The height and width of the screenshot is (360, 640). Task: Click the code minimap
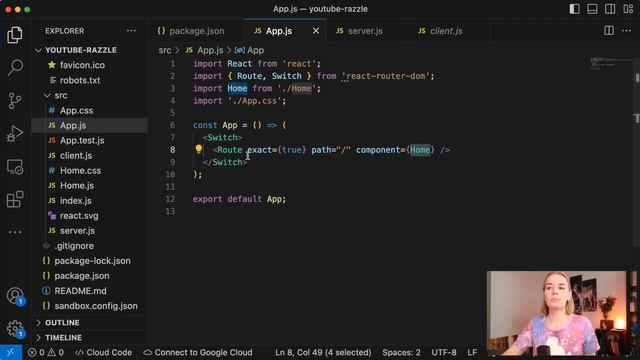pos(610,64)
